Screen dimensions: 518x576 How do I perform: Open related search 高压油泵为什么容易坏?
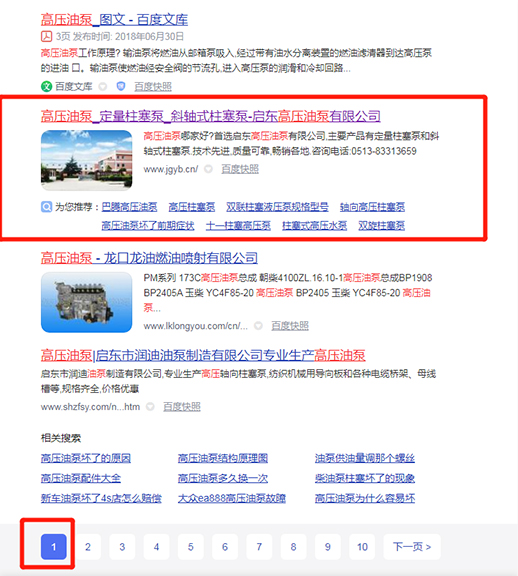(365, 498)
